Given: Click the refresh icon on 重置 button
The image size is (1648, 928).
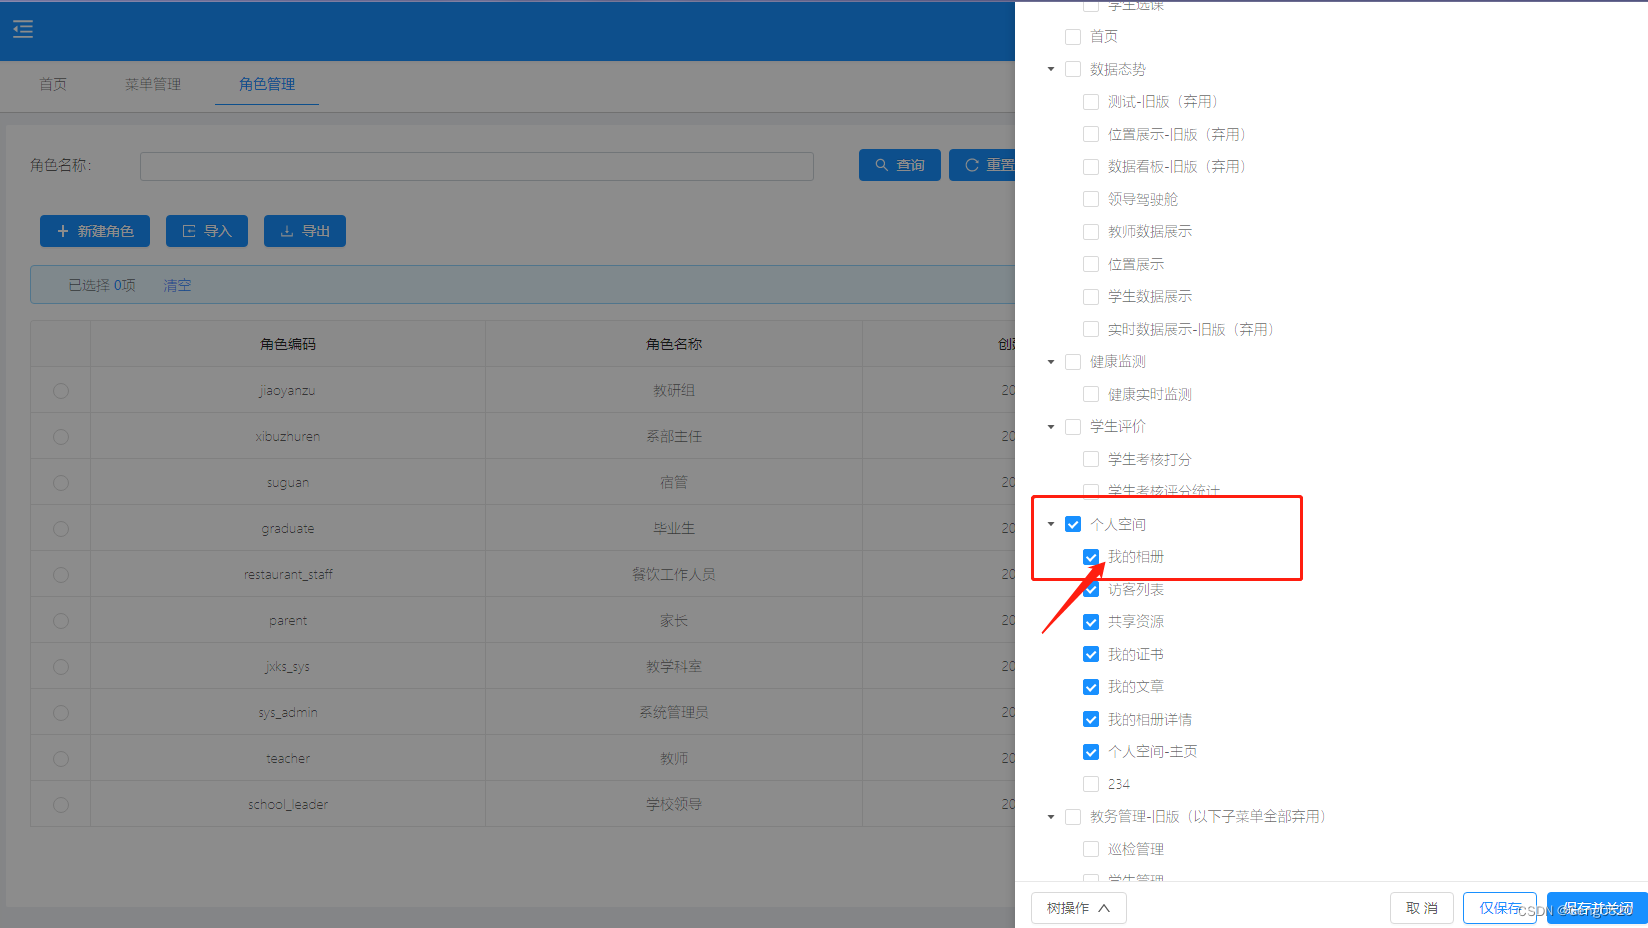Looking at the screenshot, I should click(x=970, y=165).
